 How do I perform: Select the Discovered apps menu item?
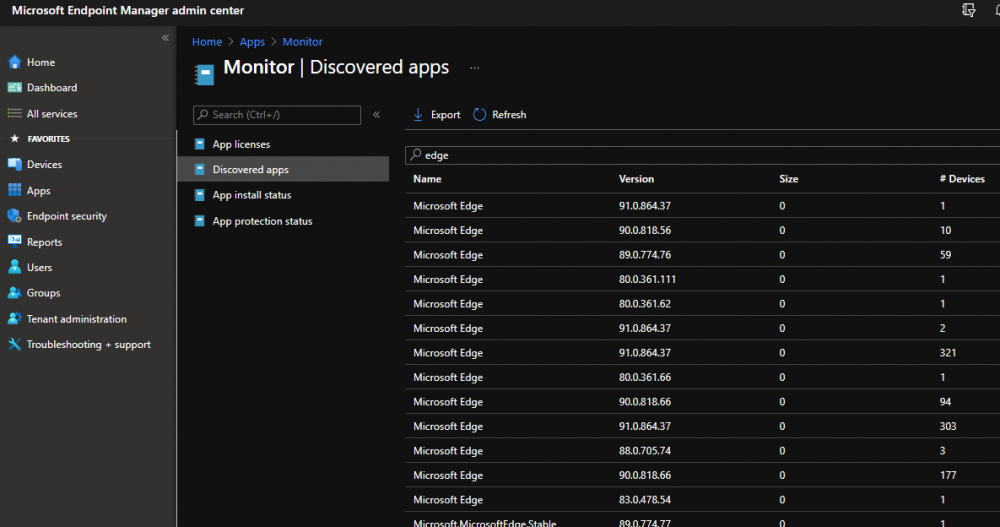(283, 170)
